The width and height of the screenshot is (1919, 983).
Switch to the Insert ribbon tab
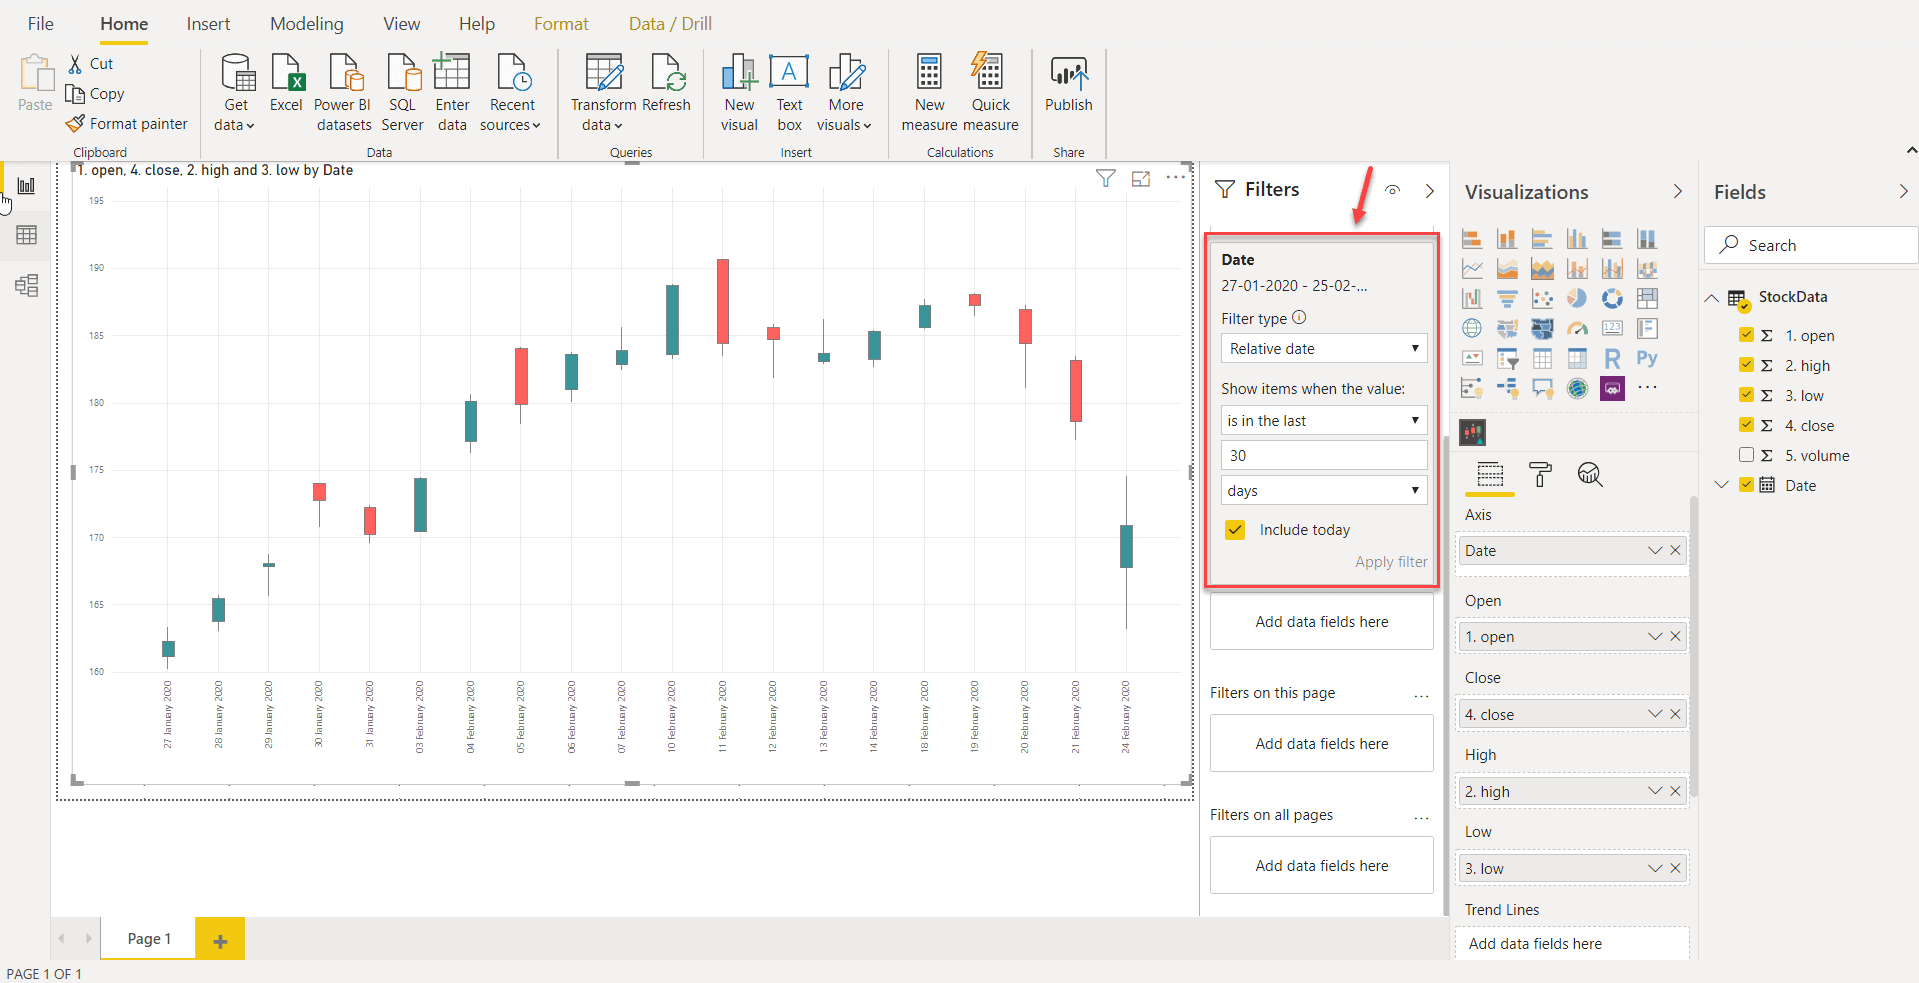coord(208,24)
